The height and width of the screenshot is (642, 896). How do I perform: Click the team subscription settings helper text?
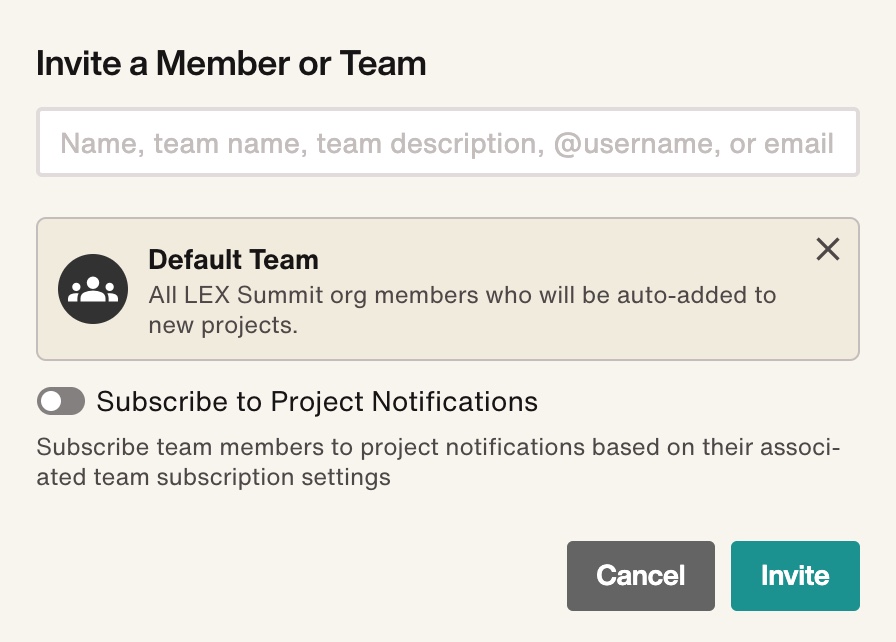[x=438, y=462]
